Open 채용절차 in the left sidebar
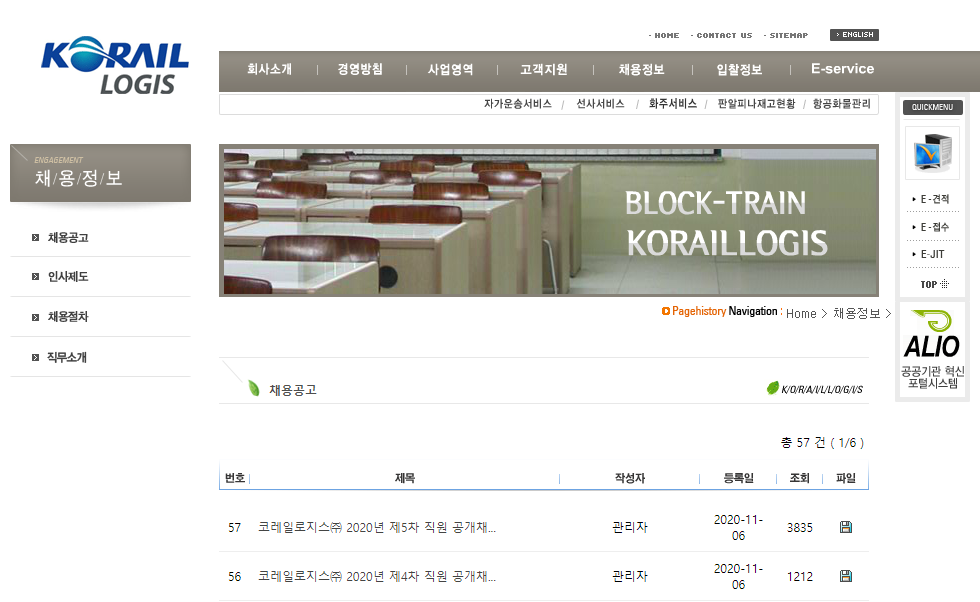This screenshot has width=980, height=602. [68, 317]
